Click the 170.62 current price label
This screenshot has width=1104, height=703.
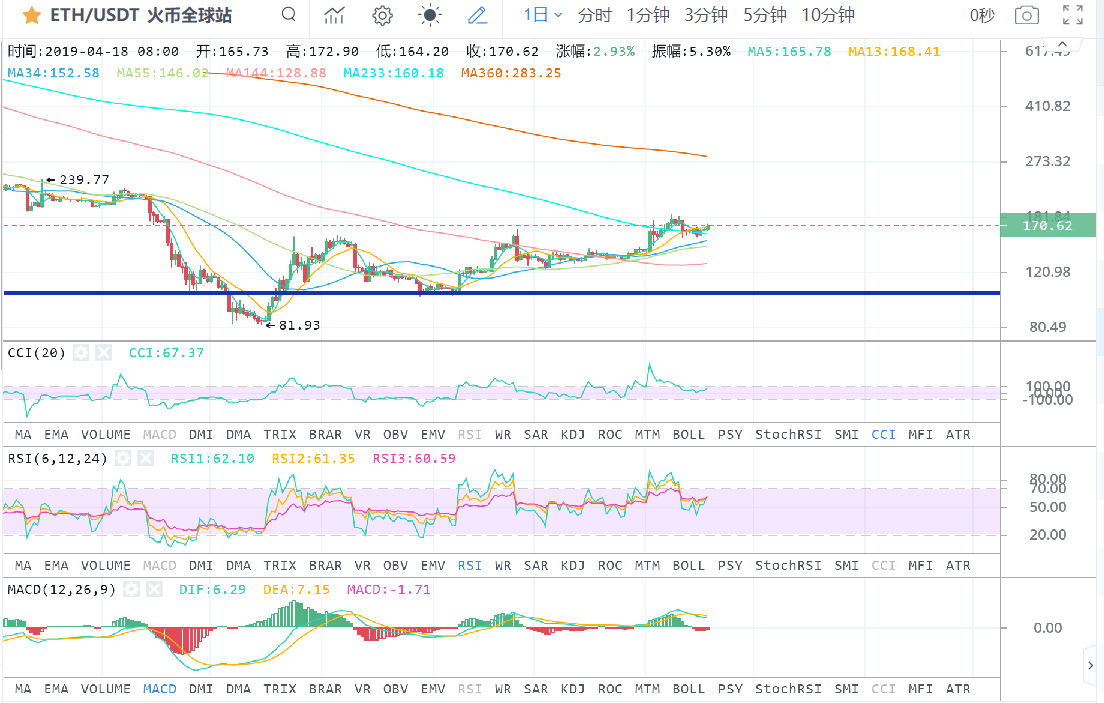coord(1048,227)
